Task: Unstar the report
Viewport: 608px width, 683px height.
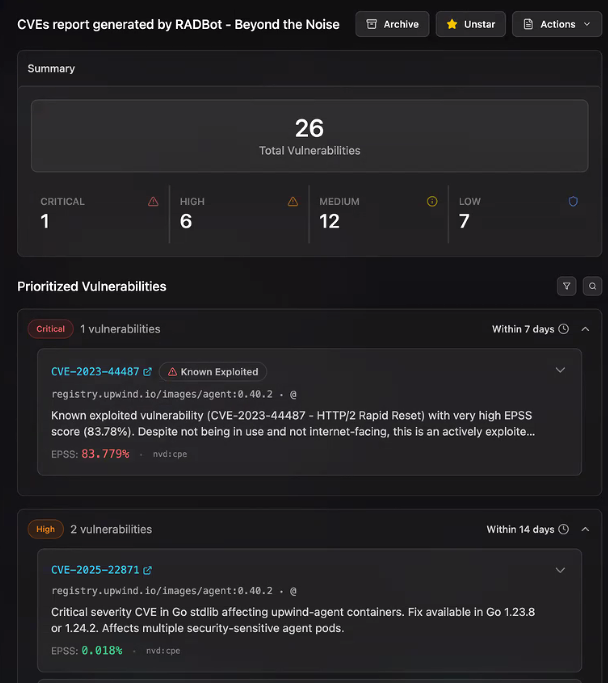Action: (x=470, y=24)
